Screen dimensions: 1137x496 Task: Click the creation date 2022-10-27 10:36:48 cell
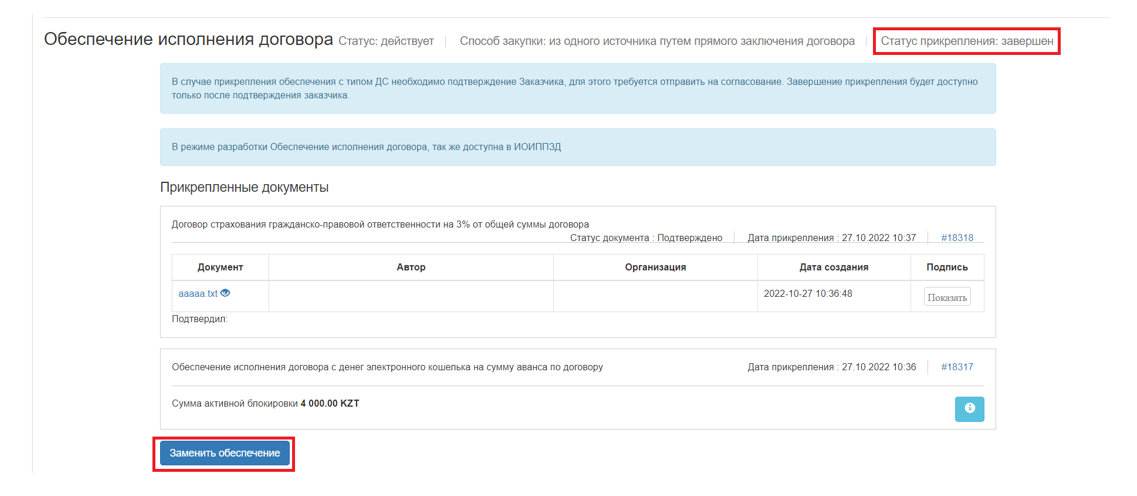click(x=807, y=294)
